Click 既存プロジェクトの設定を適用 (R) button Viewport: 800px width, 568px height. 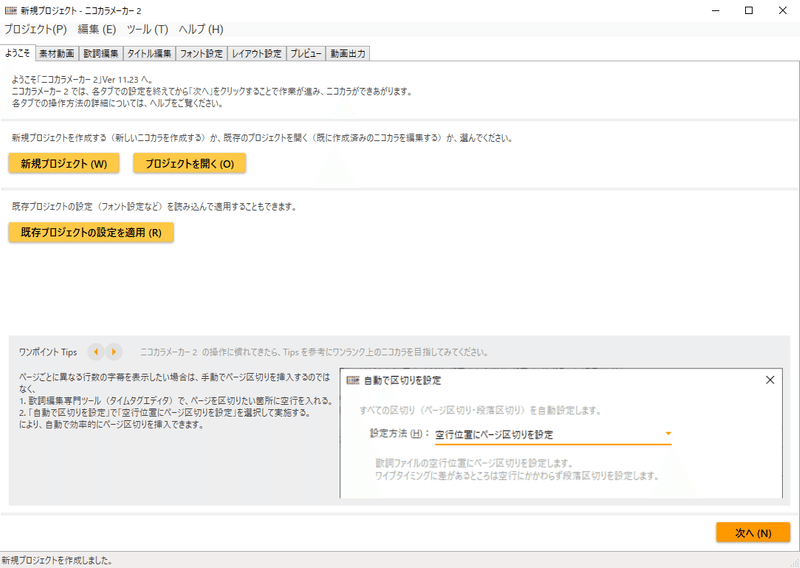click(x=91, y=232)
